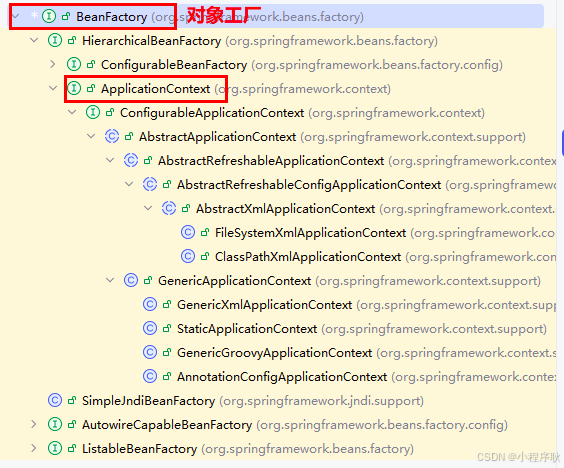Click package text (org.springframework.jndi.support)
Screen dimensions: 564x468
point(322,401)
